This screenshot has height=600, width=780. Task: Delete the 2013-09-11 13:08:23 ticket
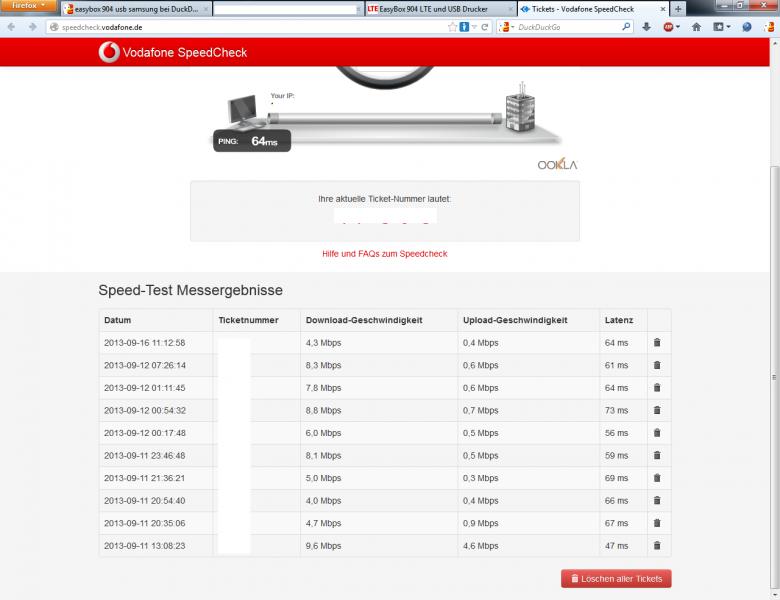tap(657, 545)
